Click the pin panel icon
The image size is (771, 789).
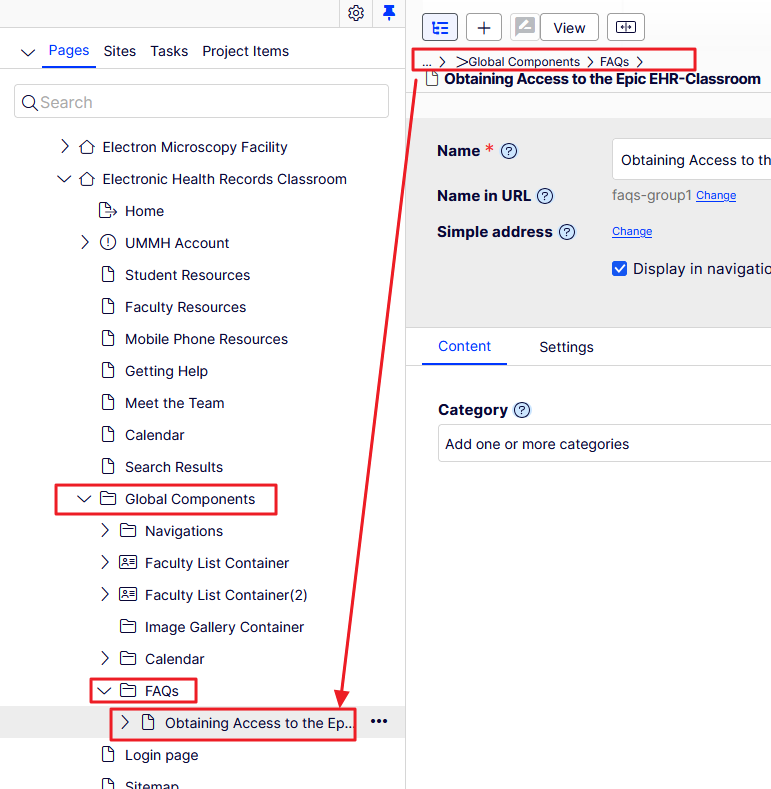tap(389, 13)
